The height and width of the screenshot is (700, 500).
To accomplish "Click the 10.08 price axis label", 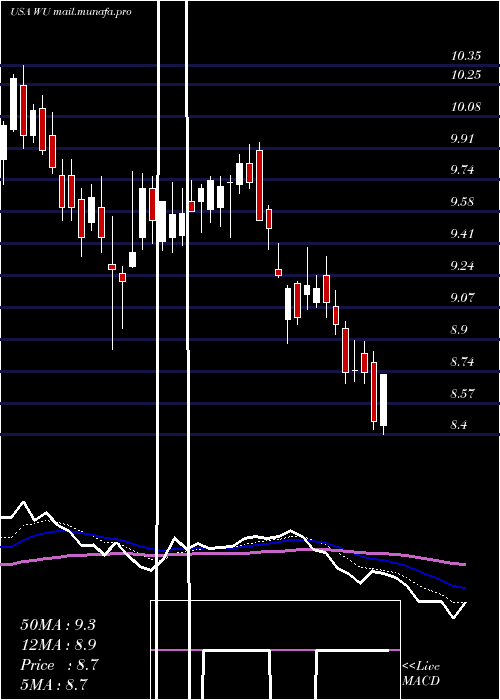I will [466, 107].
